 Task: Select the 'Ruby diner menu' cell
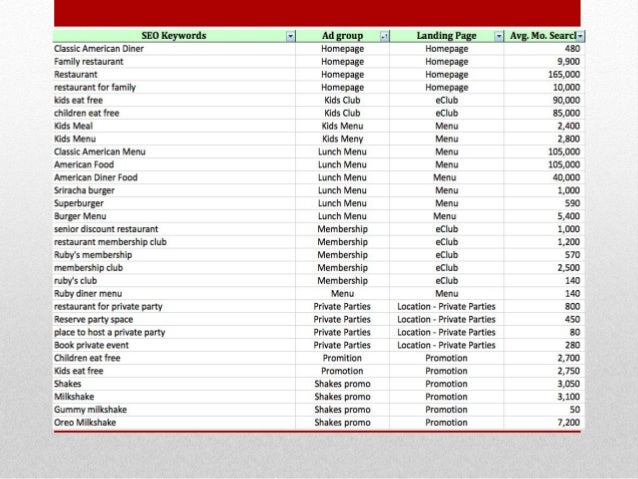pyautogui.click(x=174, y=293)
